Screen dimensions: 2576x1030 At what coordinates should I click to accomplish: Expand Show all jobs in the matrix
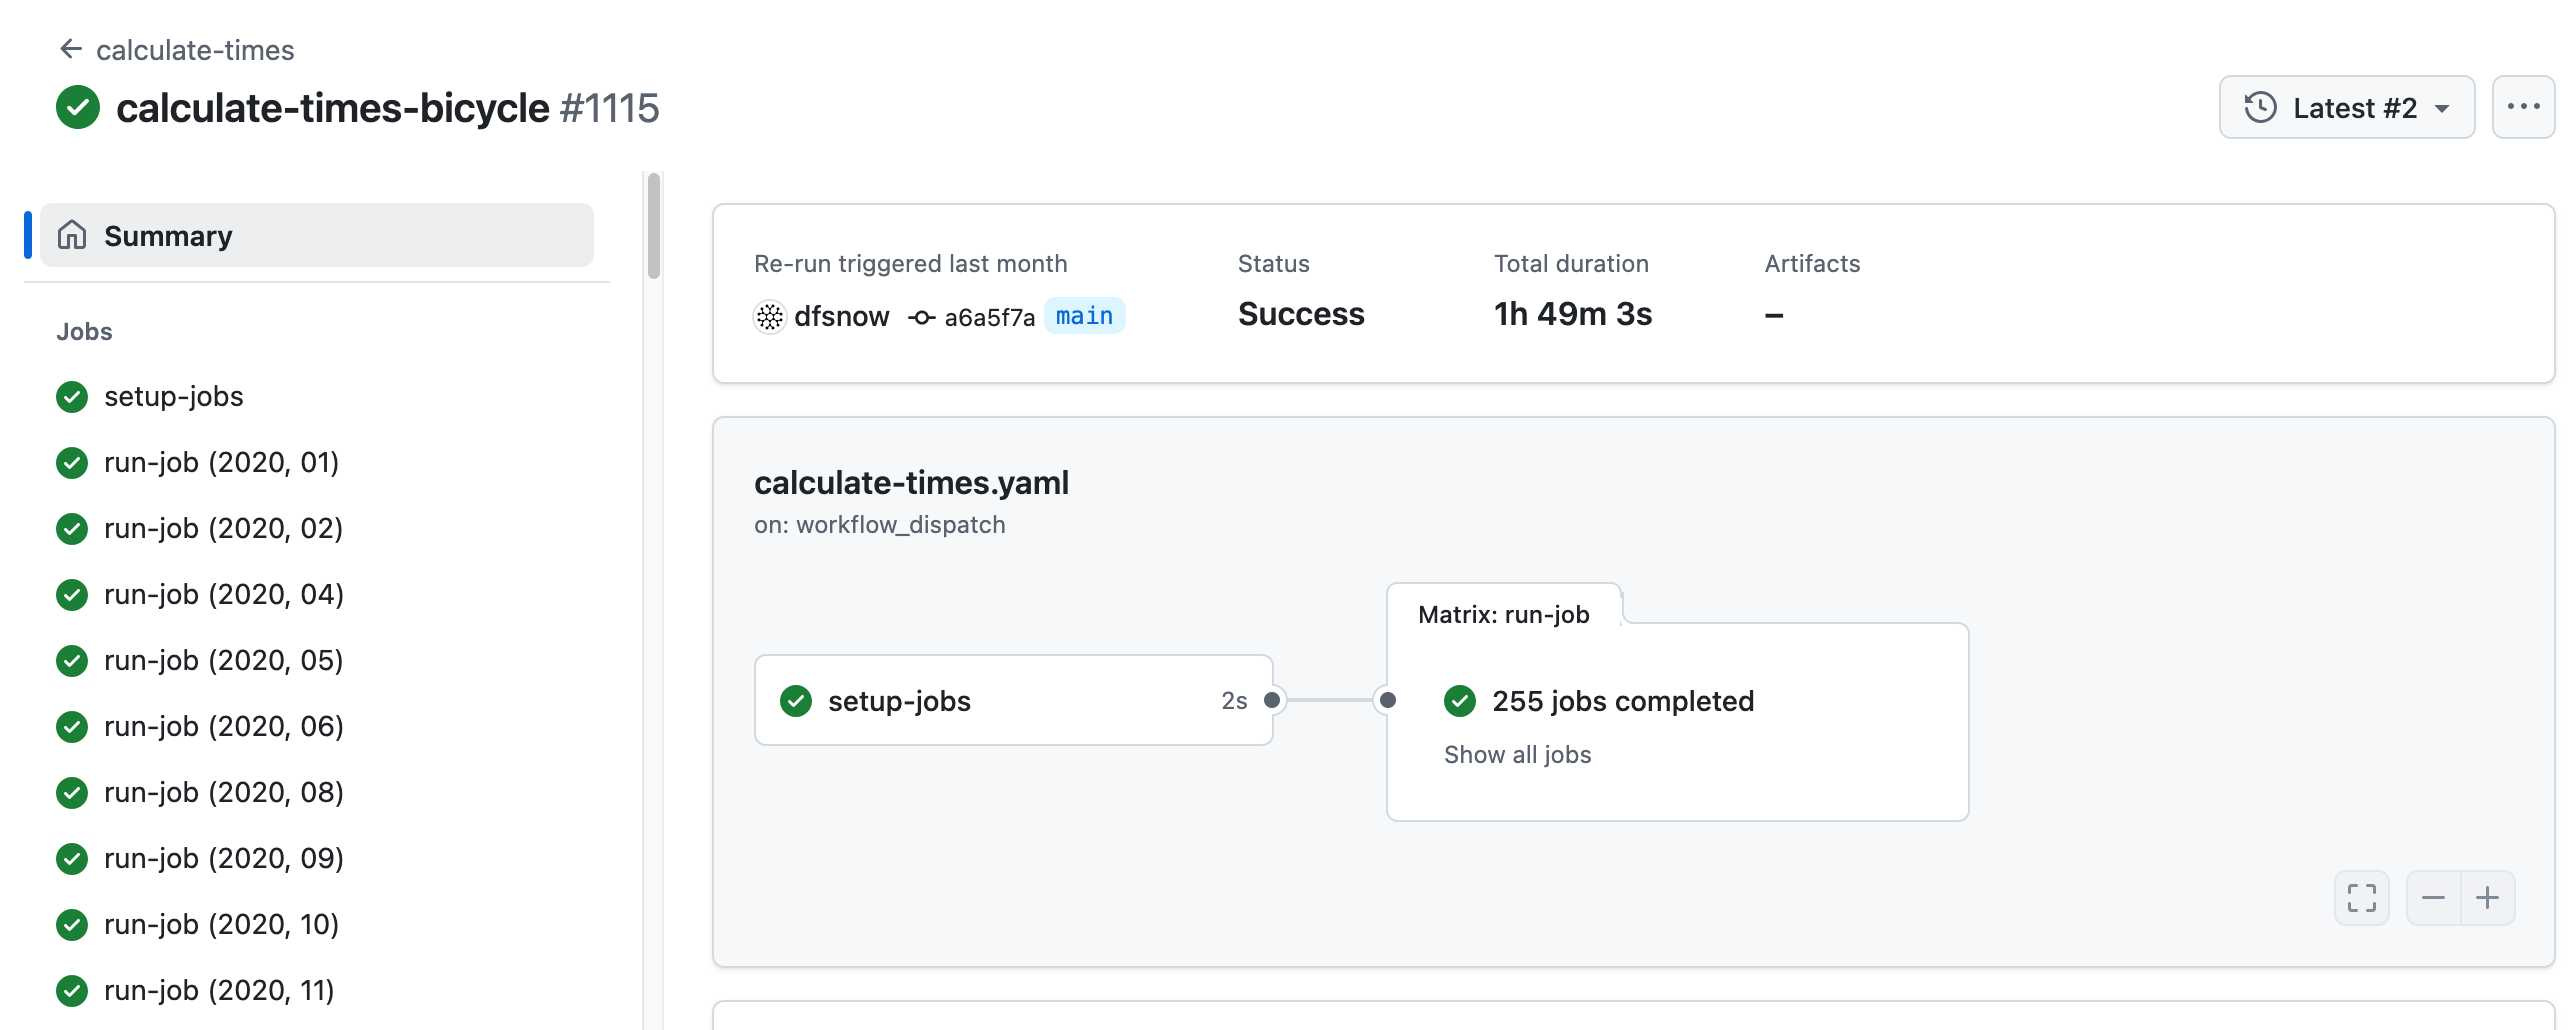(1517, 755)
